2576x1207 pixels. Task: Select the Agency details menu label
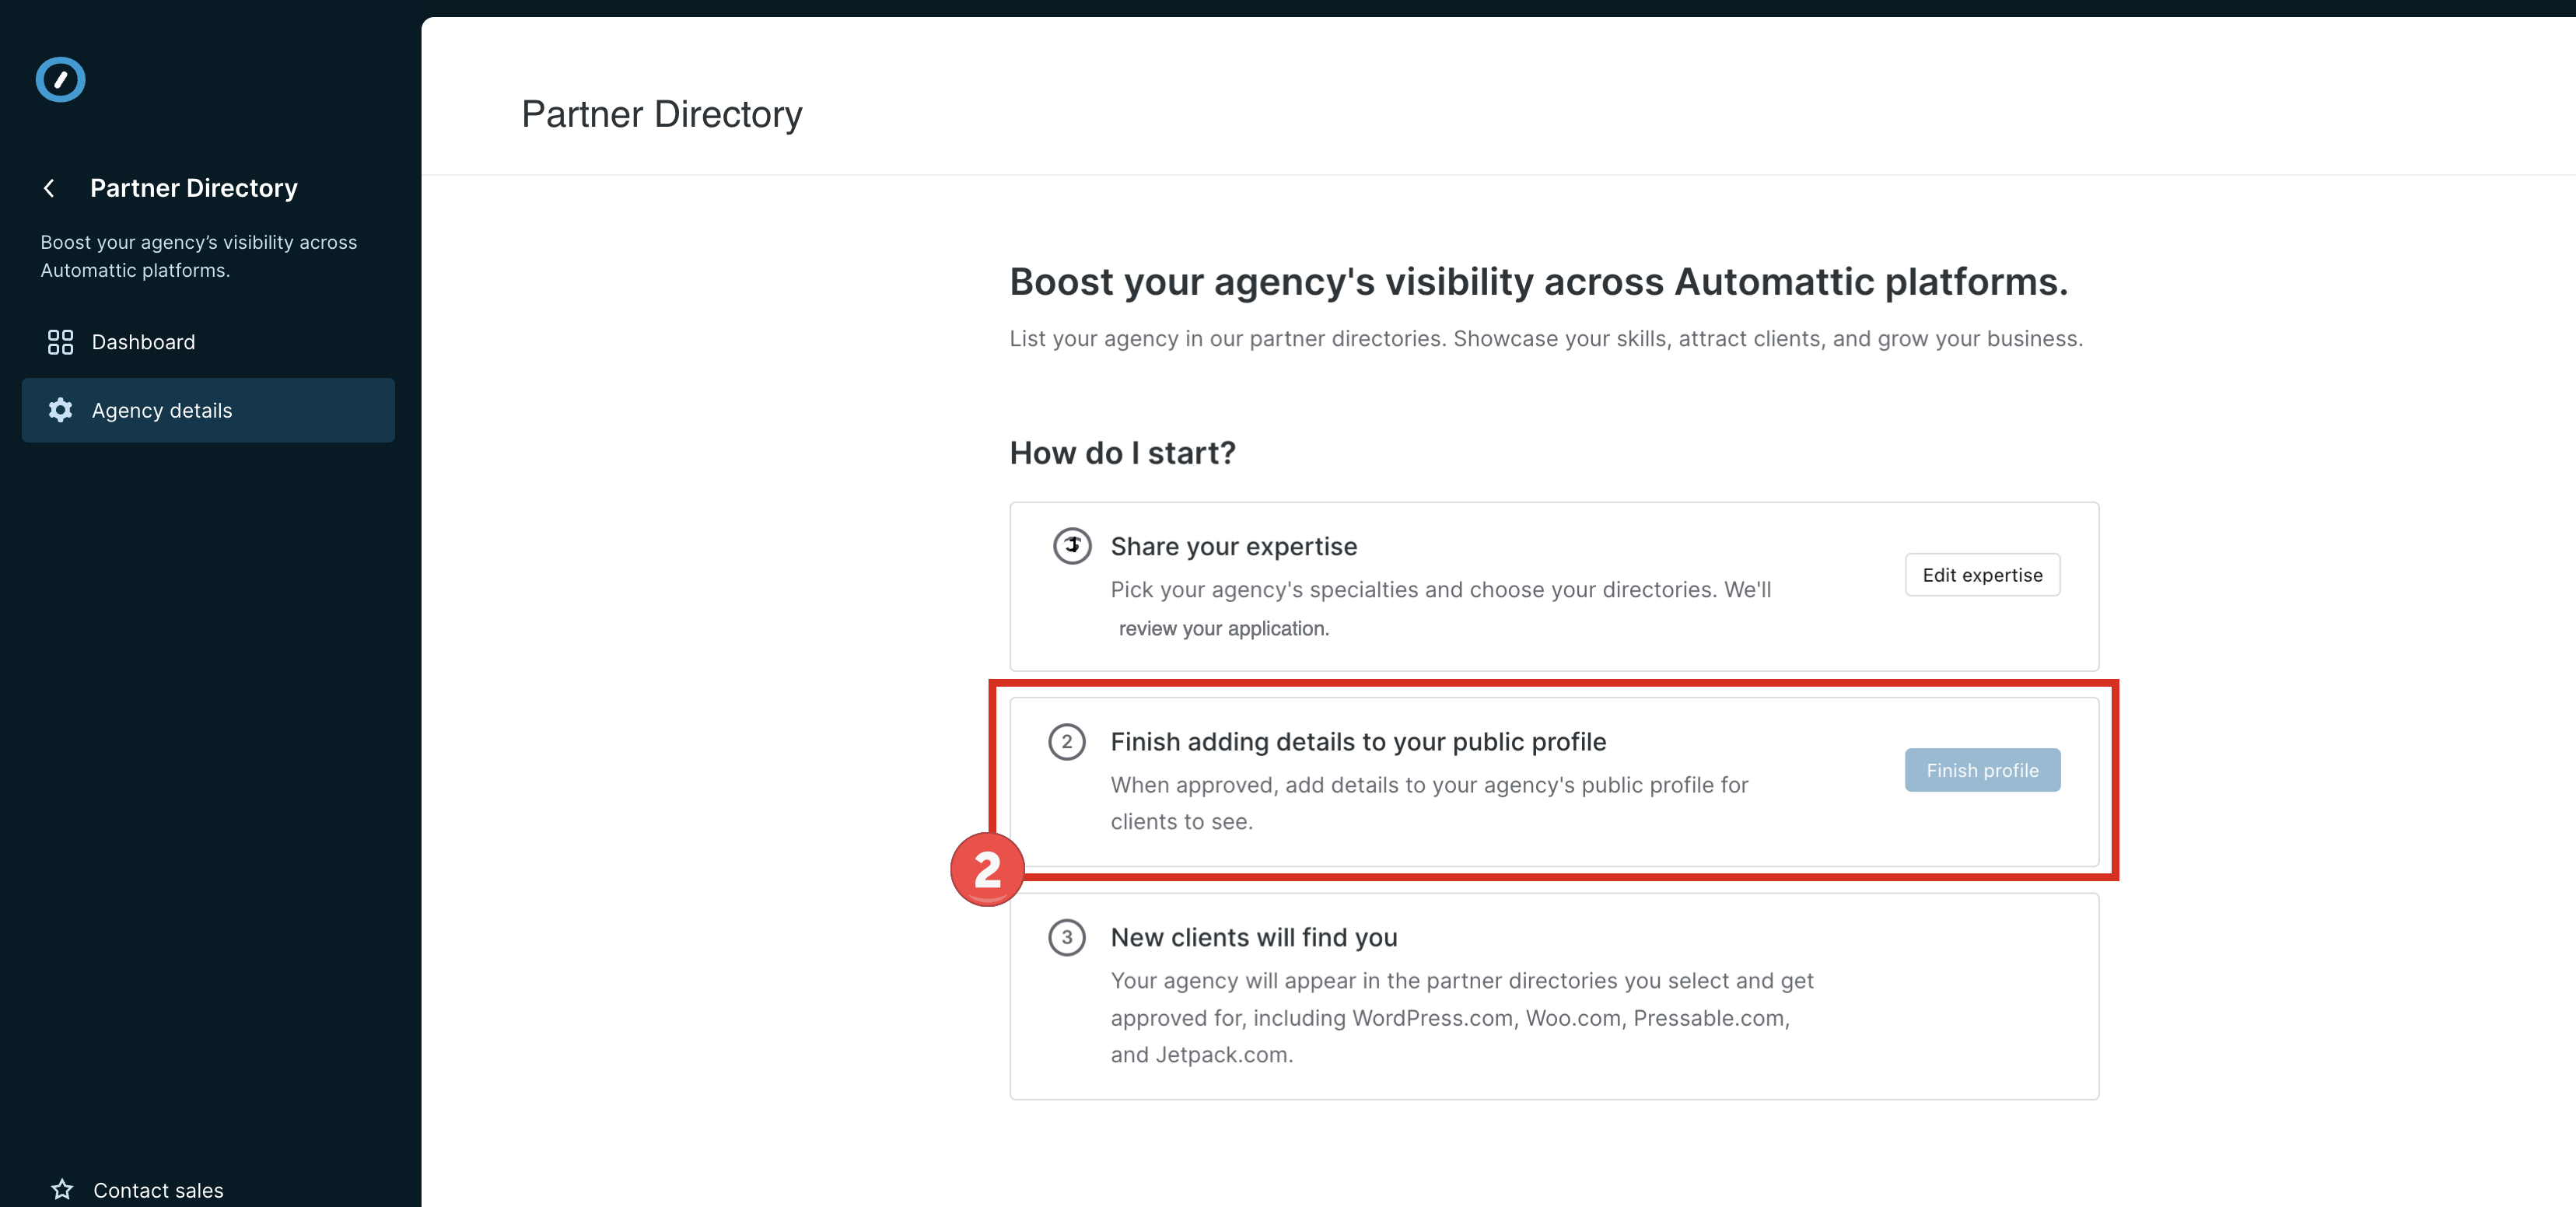click(x=162, y=410)
